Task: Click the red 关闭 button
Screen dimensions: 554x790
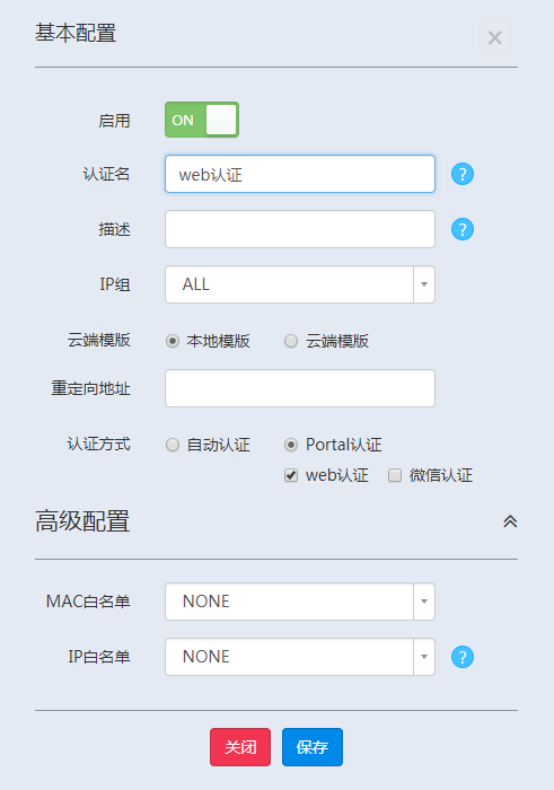Action: [x=240, y=747]
